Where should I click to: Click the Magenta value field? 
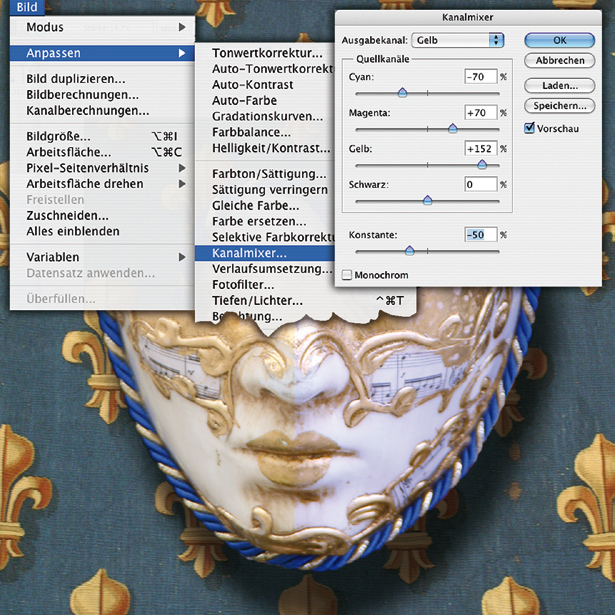pyautogui.click(x=480, y=113)
